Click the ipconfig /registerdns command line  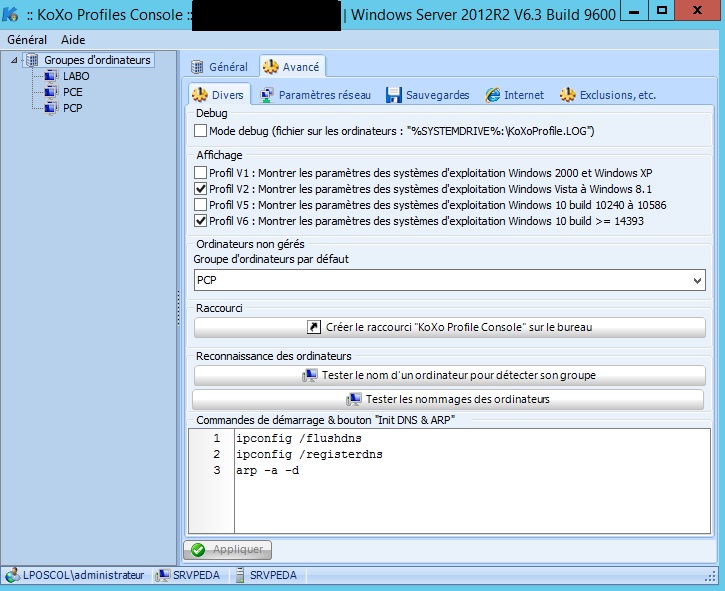(309, 454)
